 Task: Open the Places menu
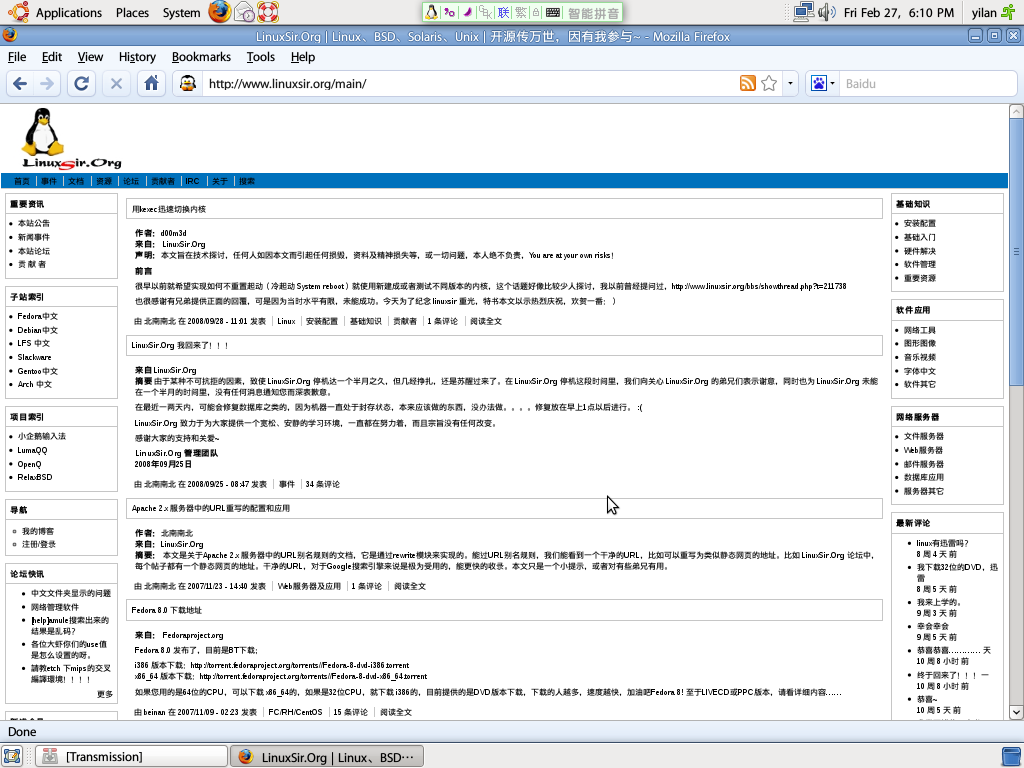132,12
